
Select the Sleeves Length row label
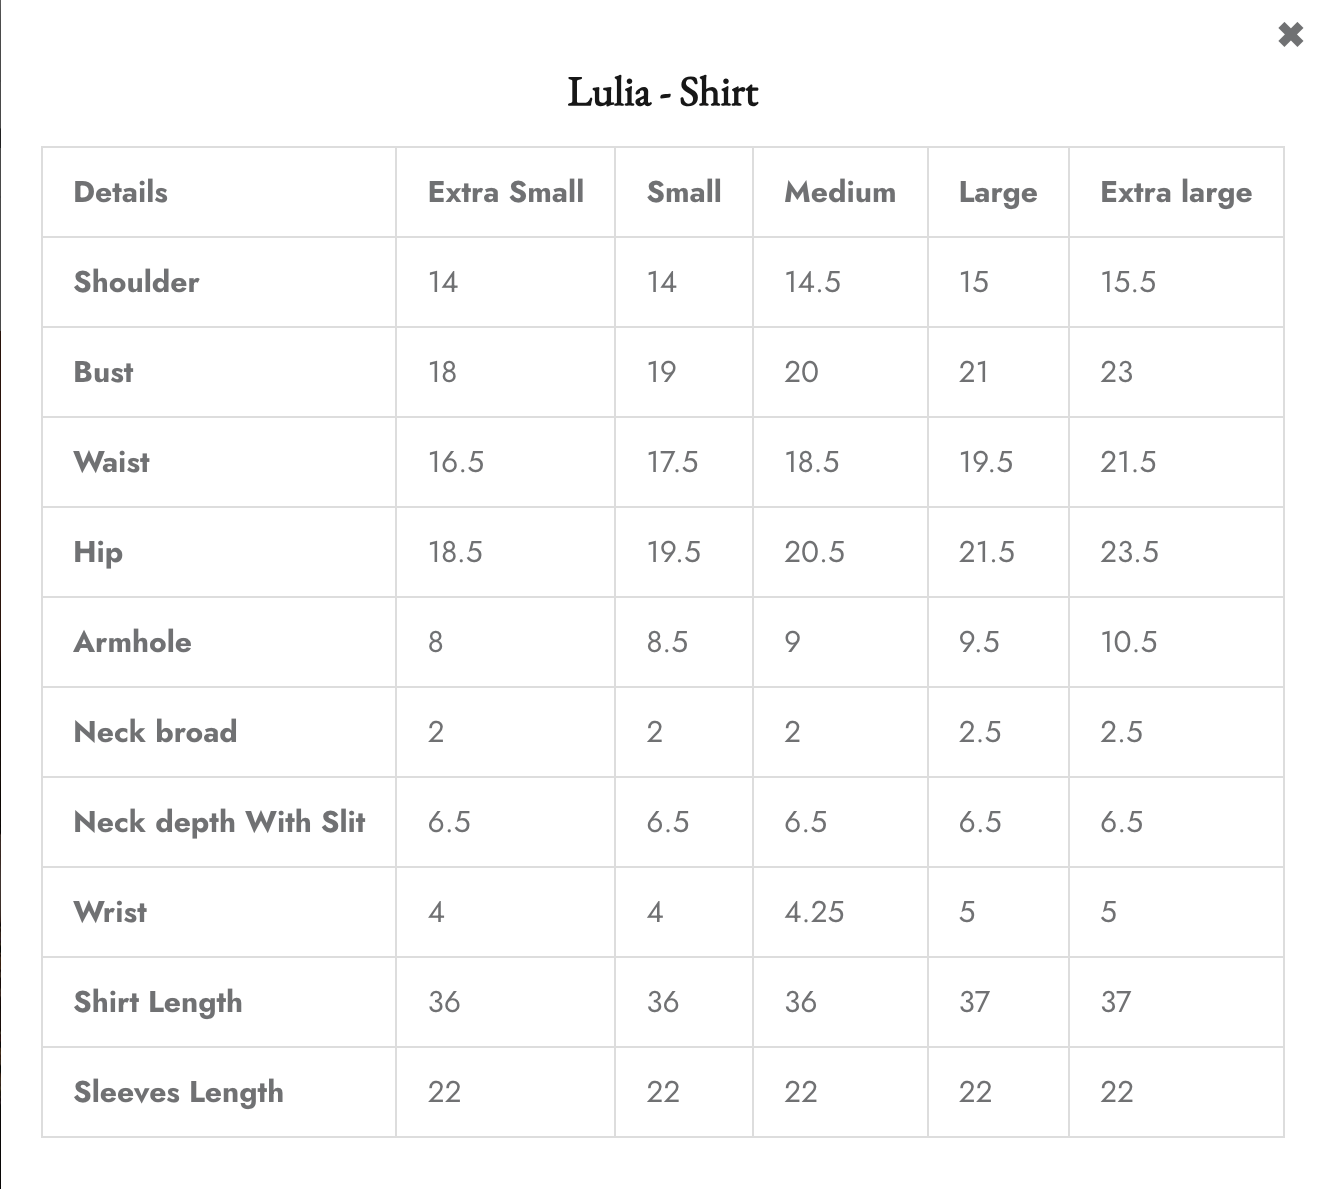[x=178, y=1092]
